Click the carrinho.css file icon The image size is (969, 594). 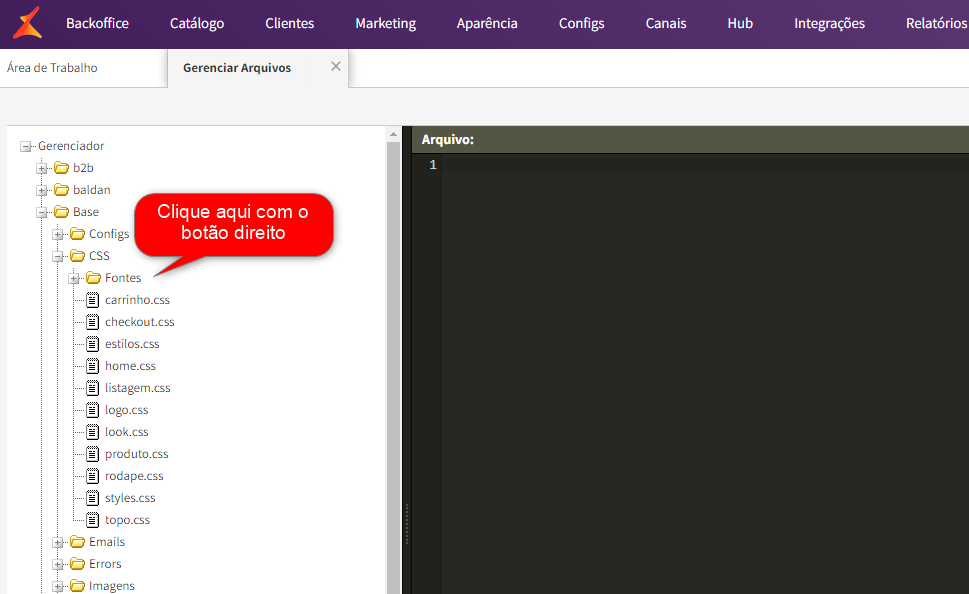[93, 300]
